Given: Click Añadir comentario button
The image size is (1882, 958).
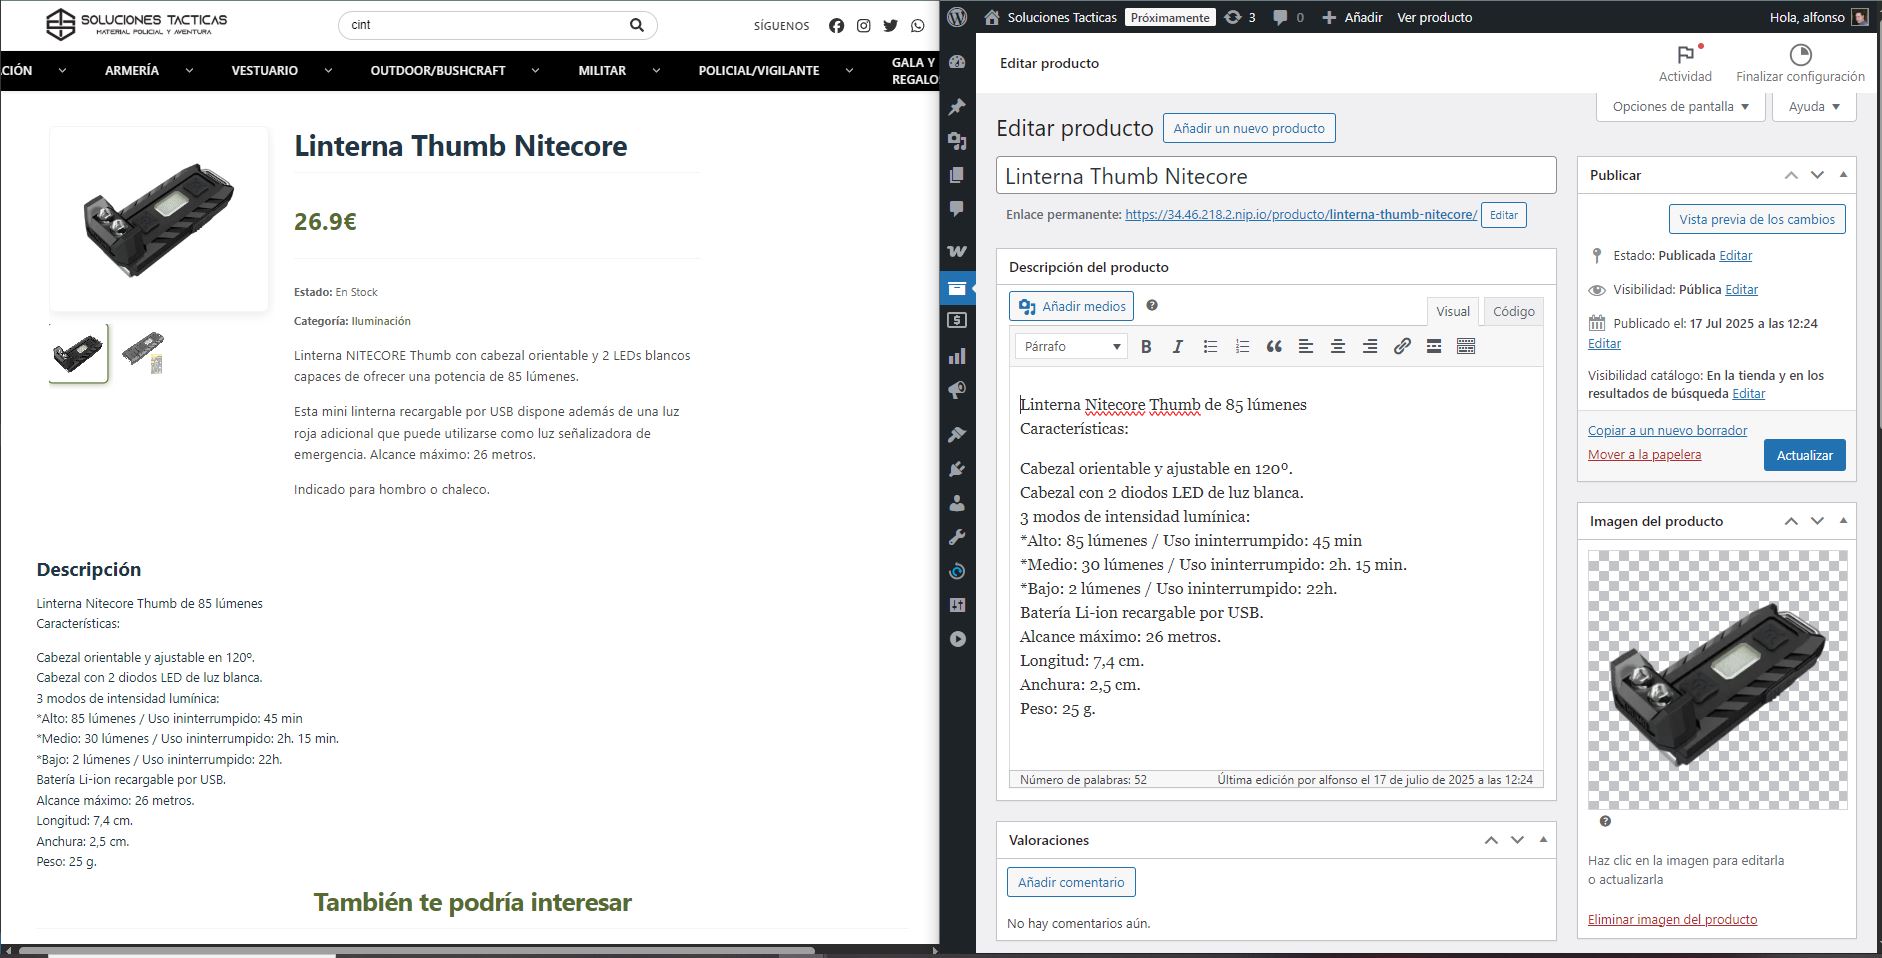Looking at the screenshot, I should 1071,882.
